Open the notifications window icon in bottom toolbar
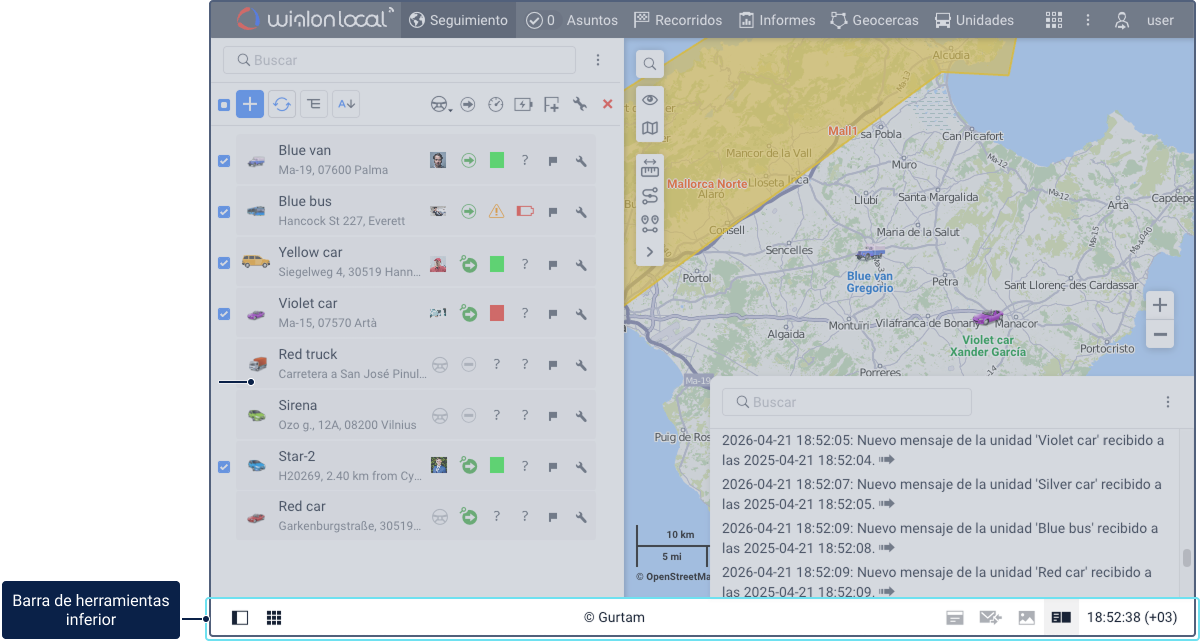This screenshot has width=1200, height=641. coord(955,618)
